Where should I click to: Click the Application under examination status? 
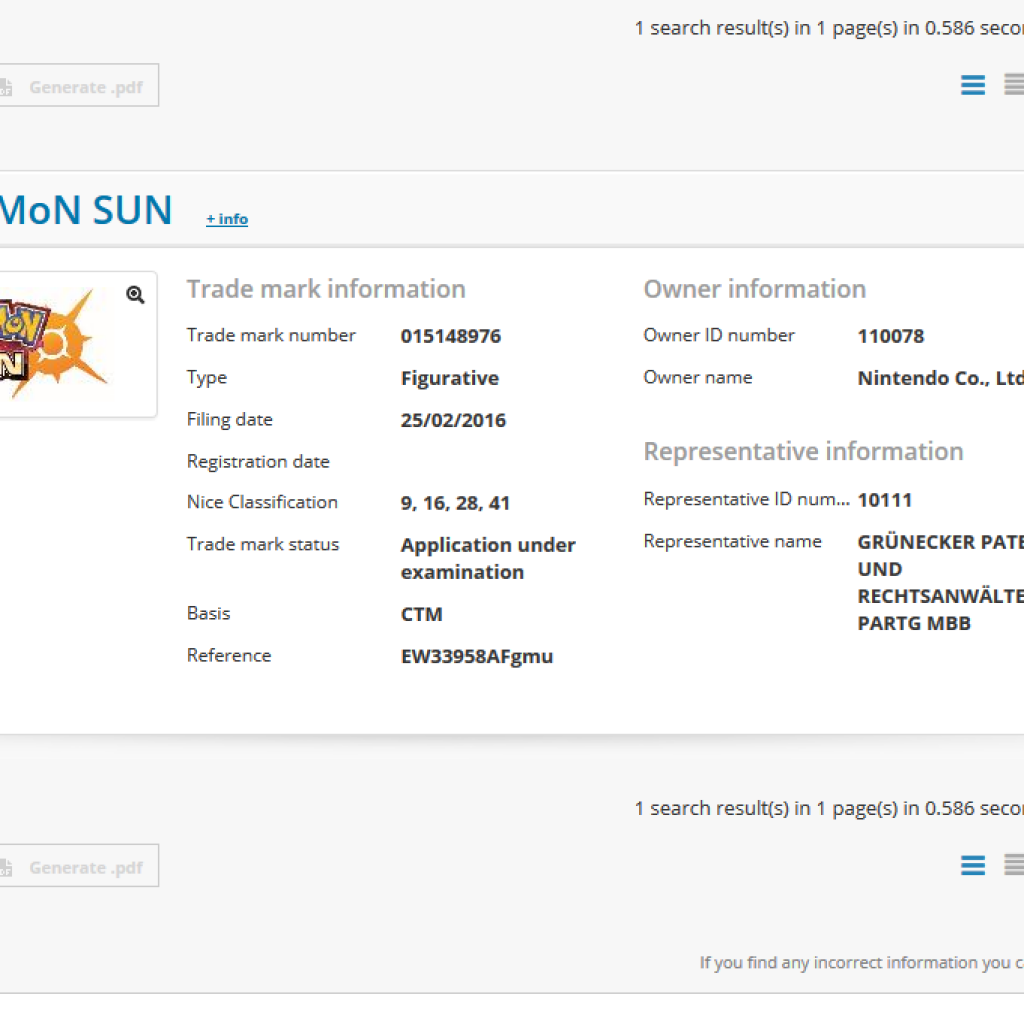point(487,558)
